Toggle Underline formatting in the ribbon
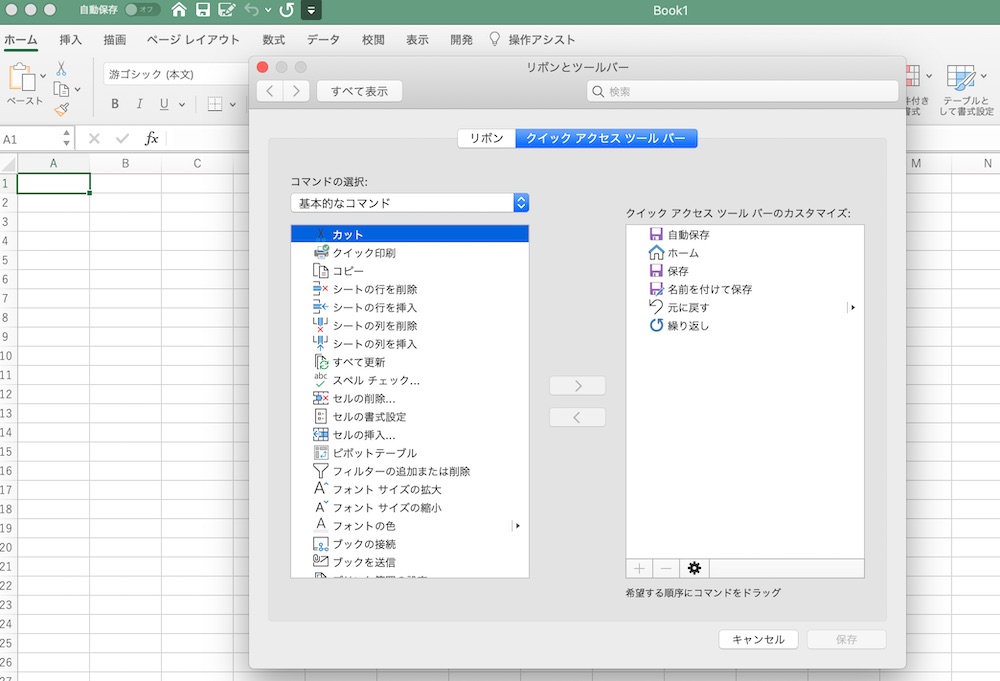This screenshot has width=1000, height=681. coord(164,103)
